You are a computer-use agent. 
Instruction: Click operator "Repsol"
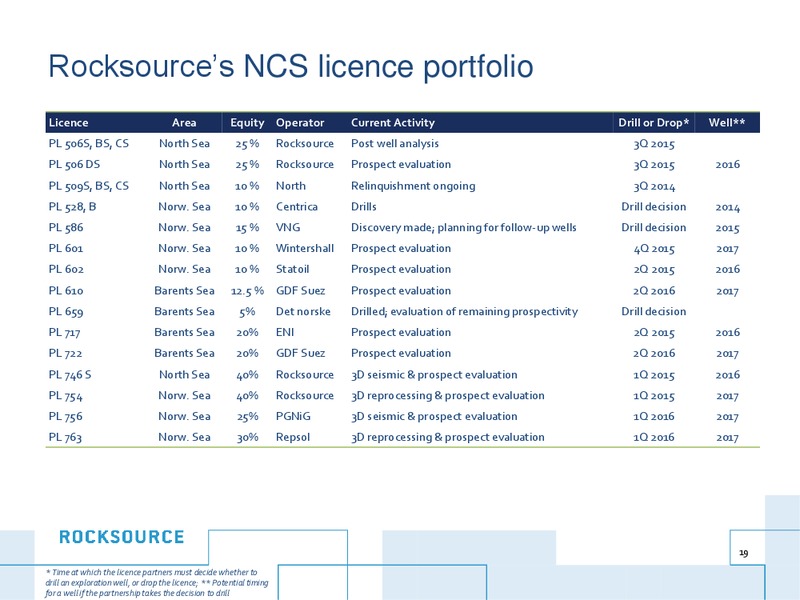click(293, 438)
